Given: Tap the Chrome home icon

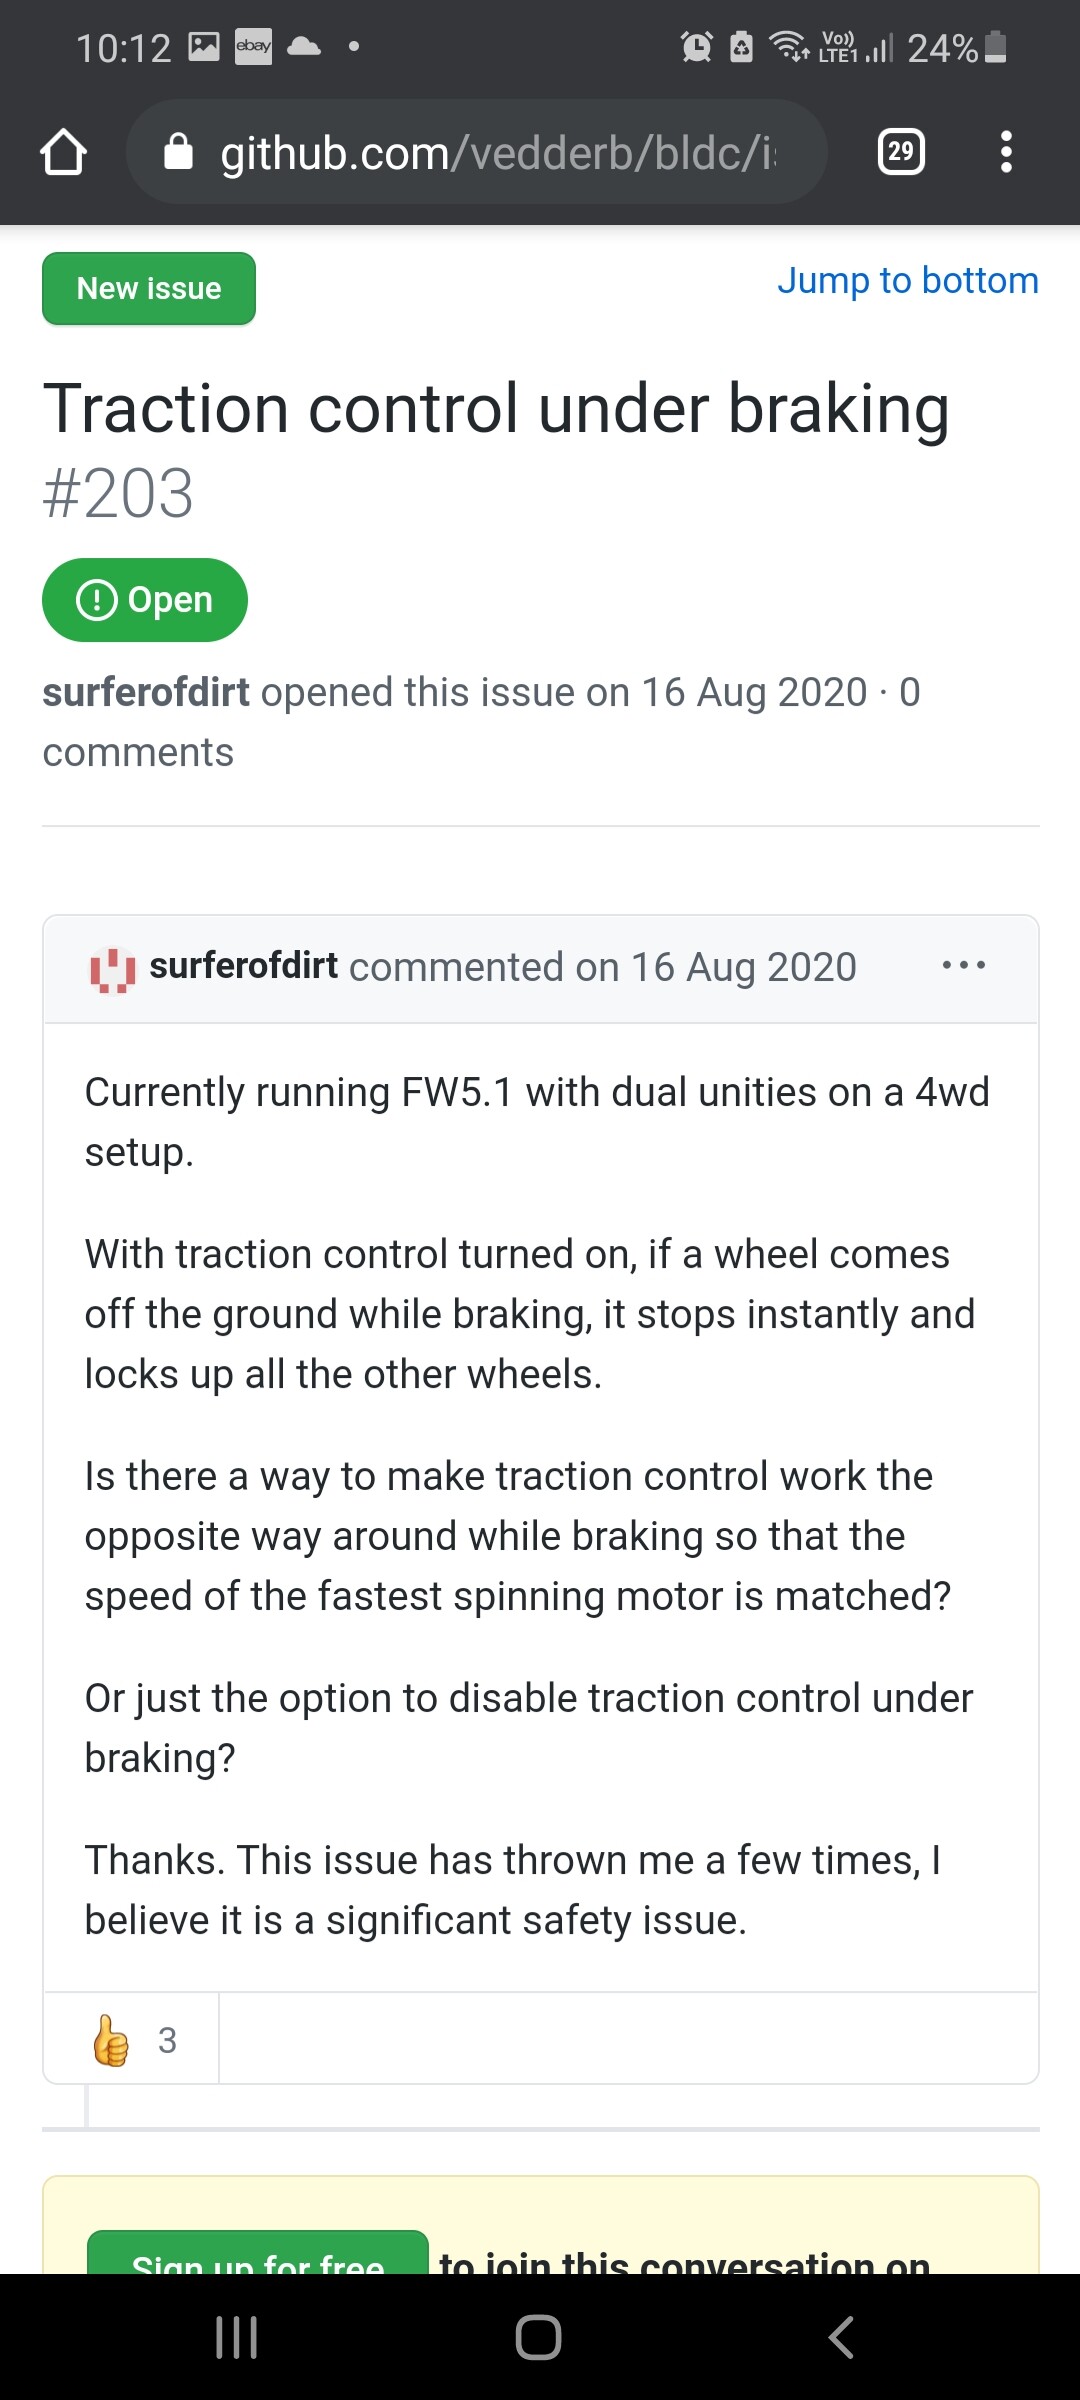Looking at the screenshot, I should 63,152.
